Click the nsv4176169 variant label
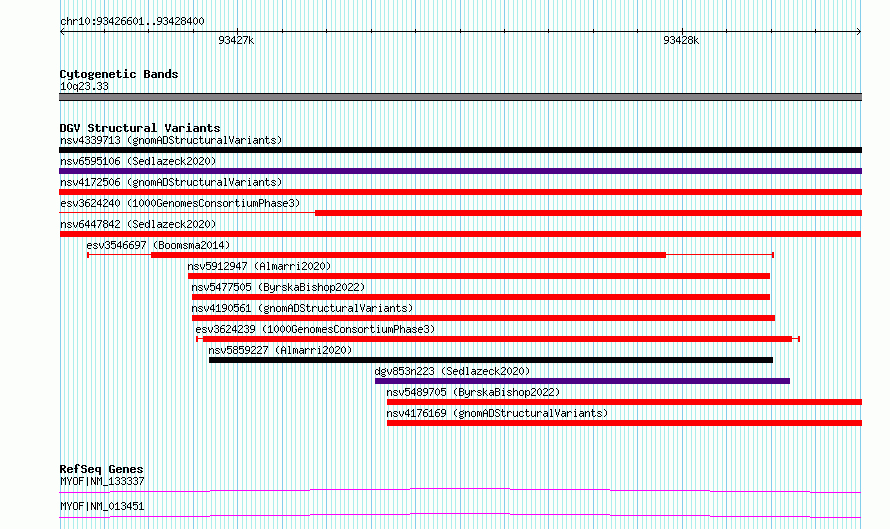 pos(497,413)
